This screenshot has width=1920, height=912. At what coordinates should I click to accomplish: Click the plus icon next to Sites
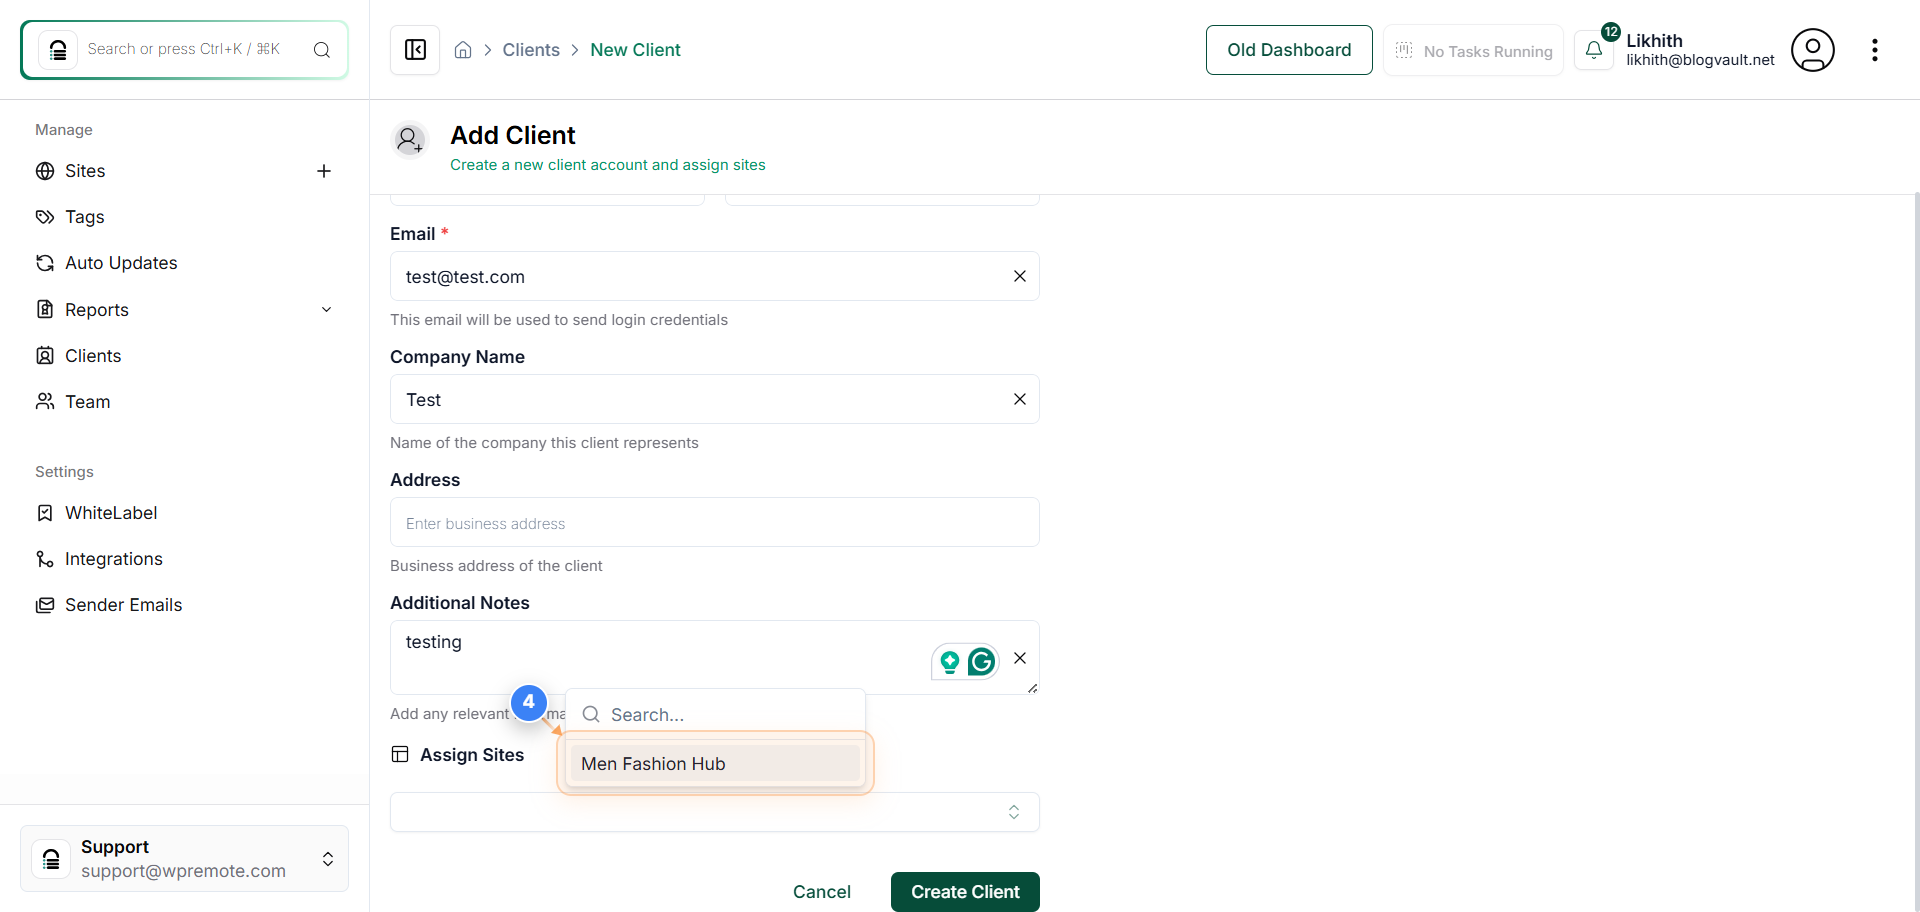point(324,171)
